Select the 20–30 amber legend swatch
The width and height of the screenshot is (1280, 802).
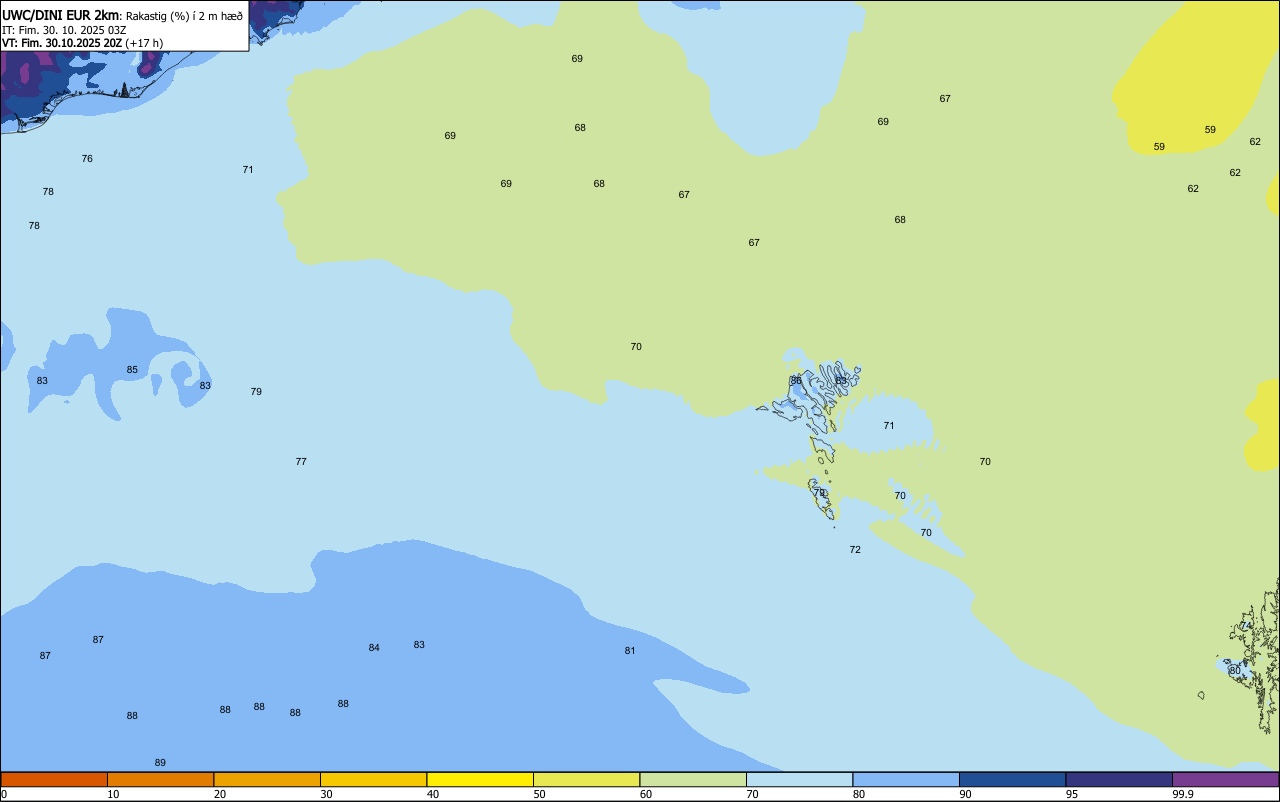pos(267,779)
